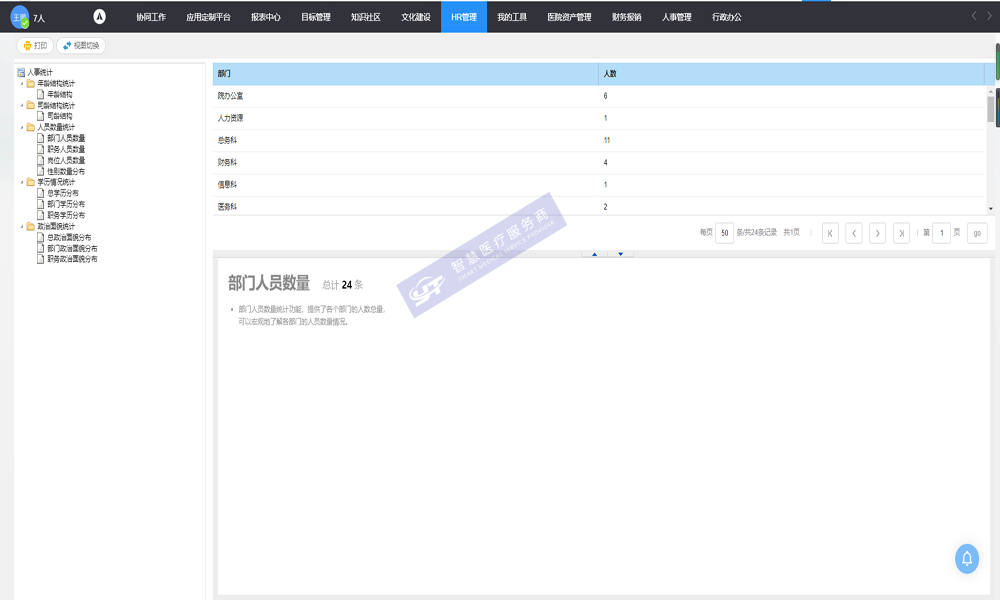Screen dimensions: 1000x600
Task: Open 职务人员数量 report in tree
Action: (66, 149)
